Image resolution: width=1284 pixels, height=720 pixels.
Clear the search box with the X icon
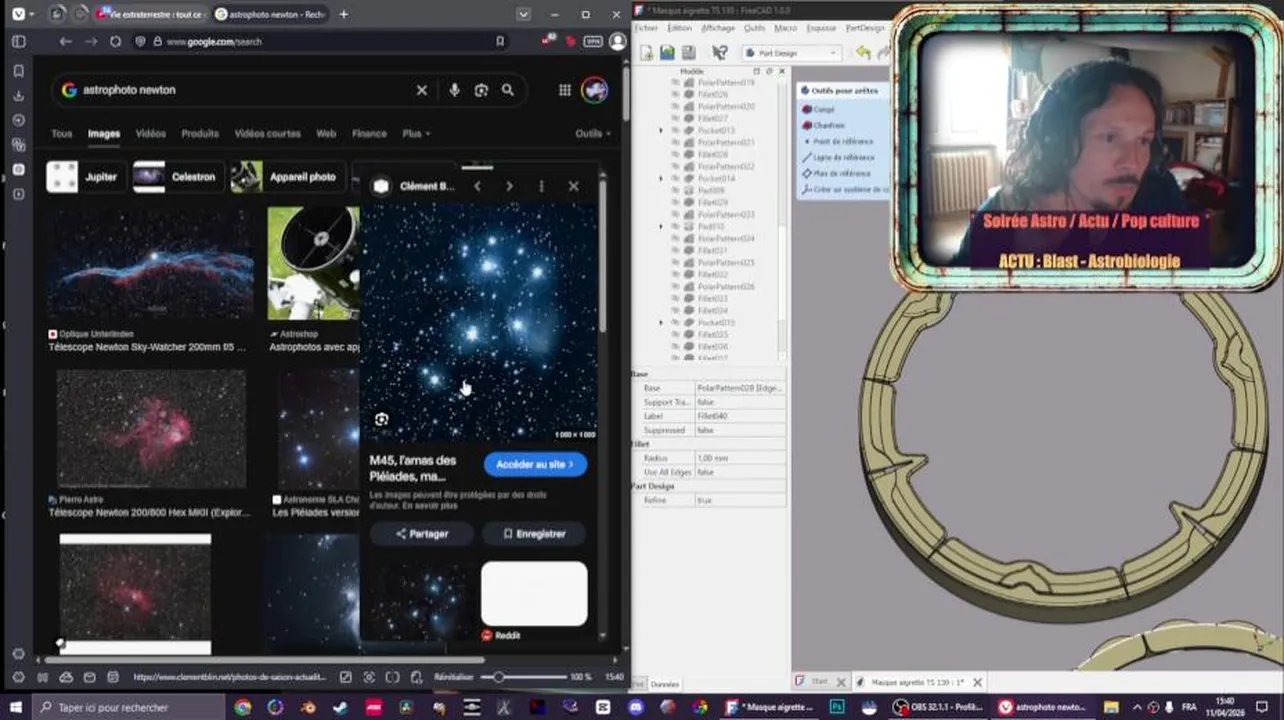click(422, 90)
